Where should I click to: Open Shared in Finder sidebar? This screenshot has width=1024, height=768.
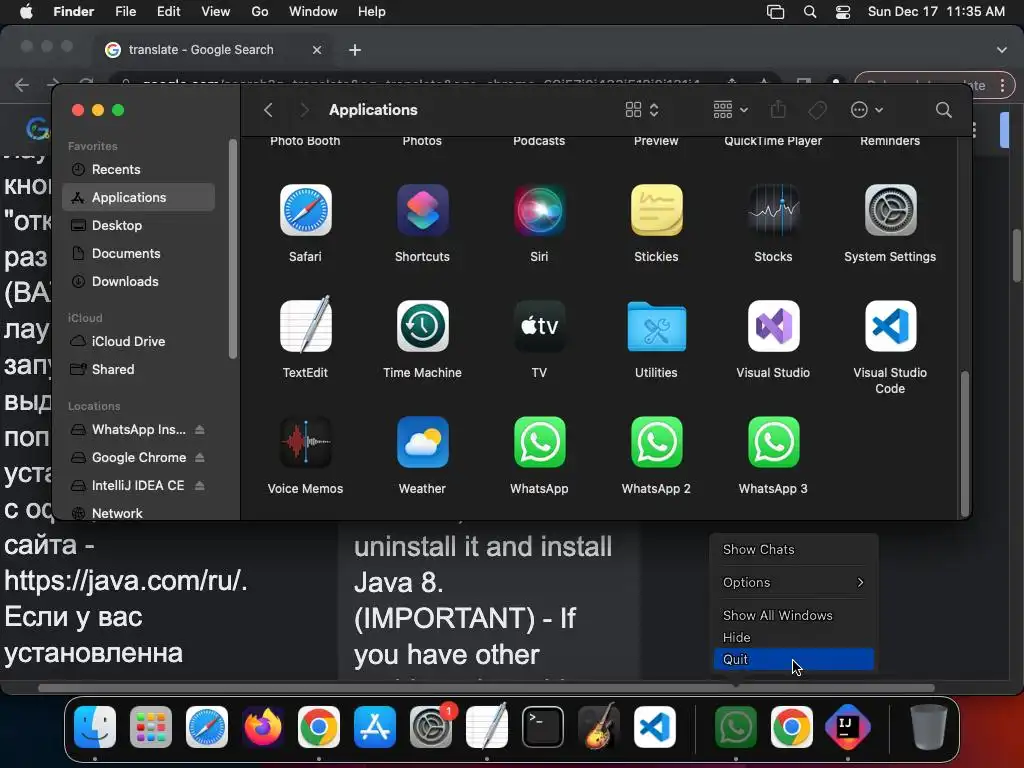pos(138,370)
